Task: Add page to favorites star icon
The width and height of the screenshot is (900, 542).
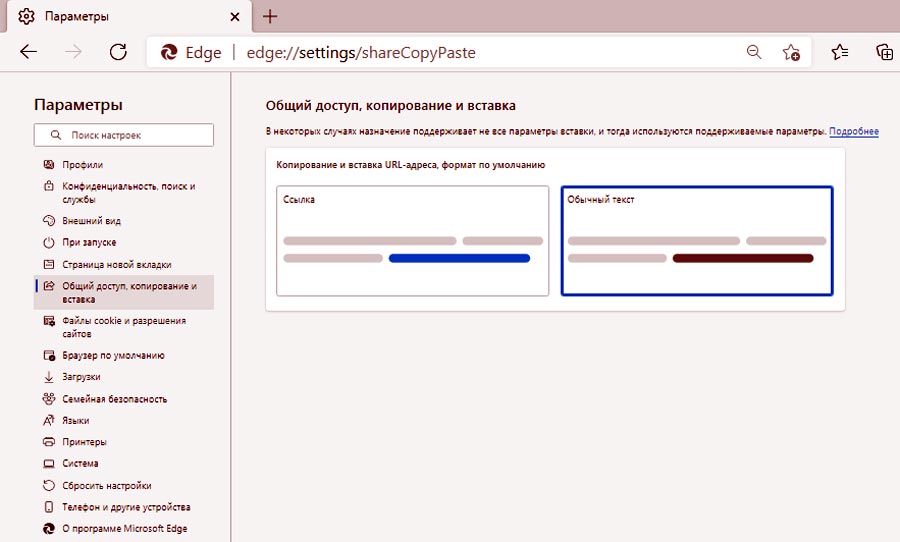Action: pyautogui.click(x=791, y=52)
